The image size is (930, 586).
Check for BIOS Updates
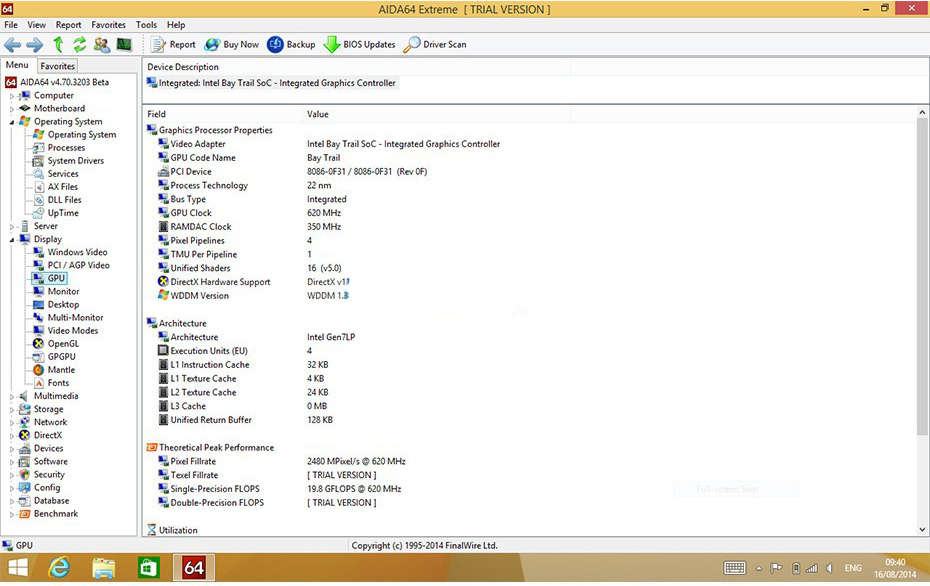coord(359,44)
